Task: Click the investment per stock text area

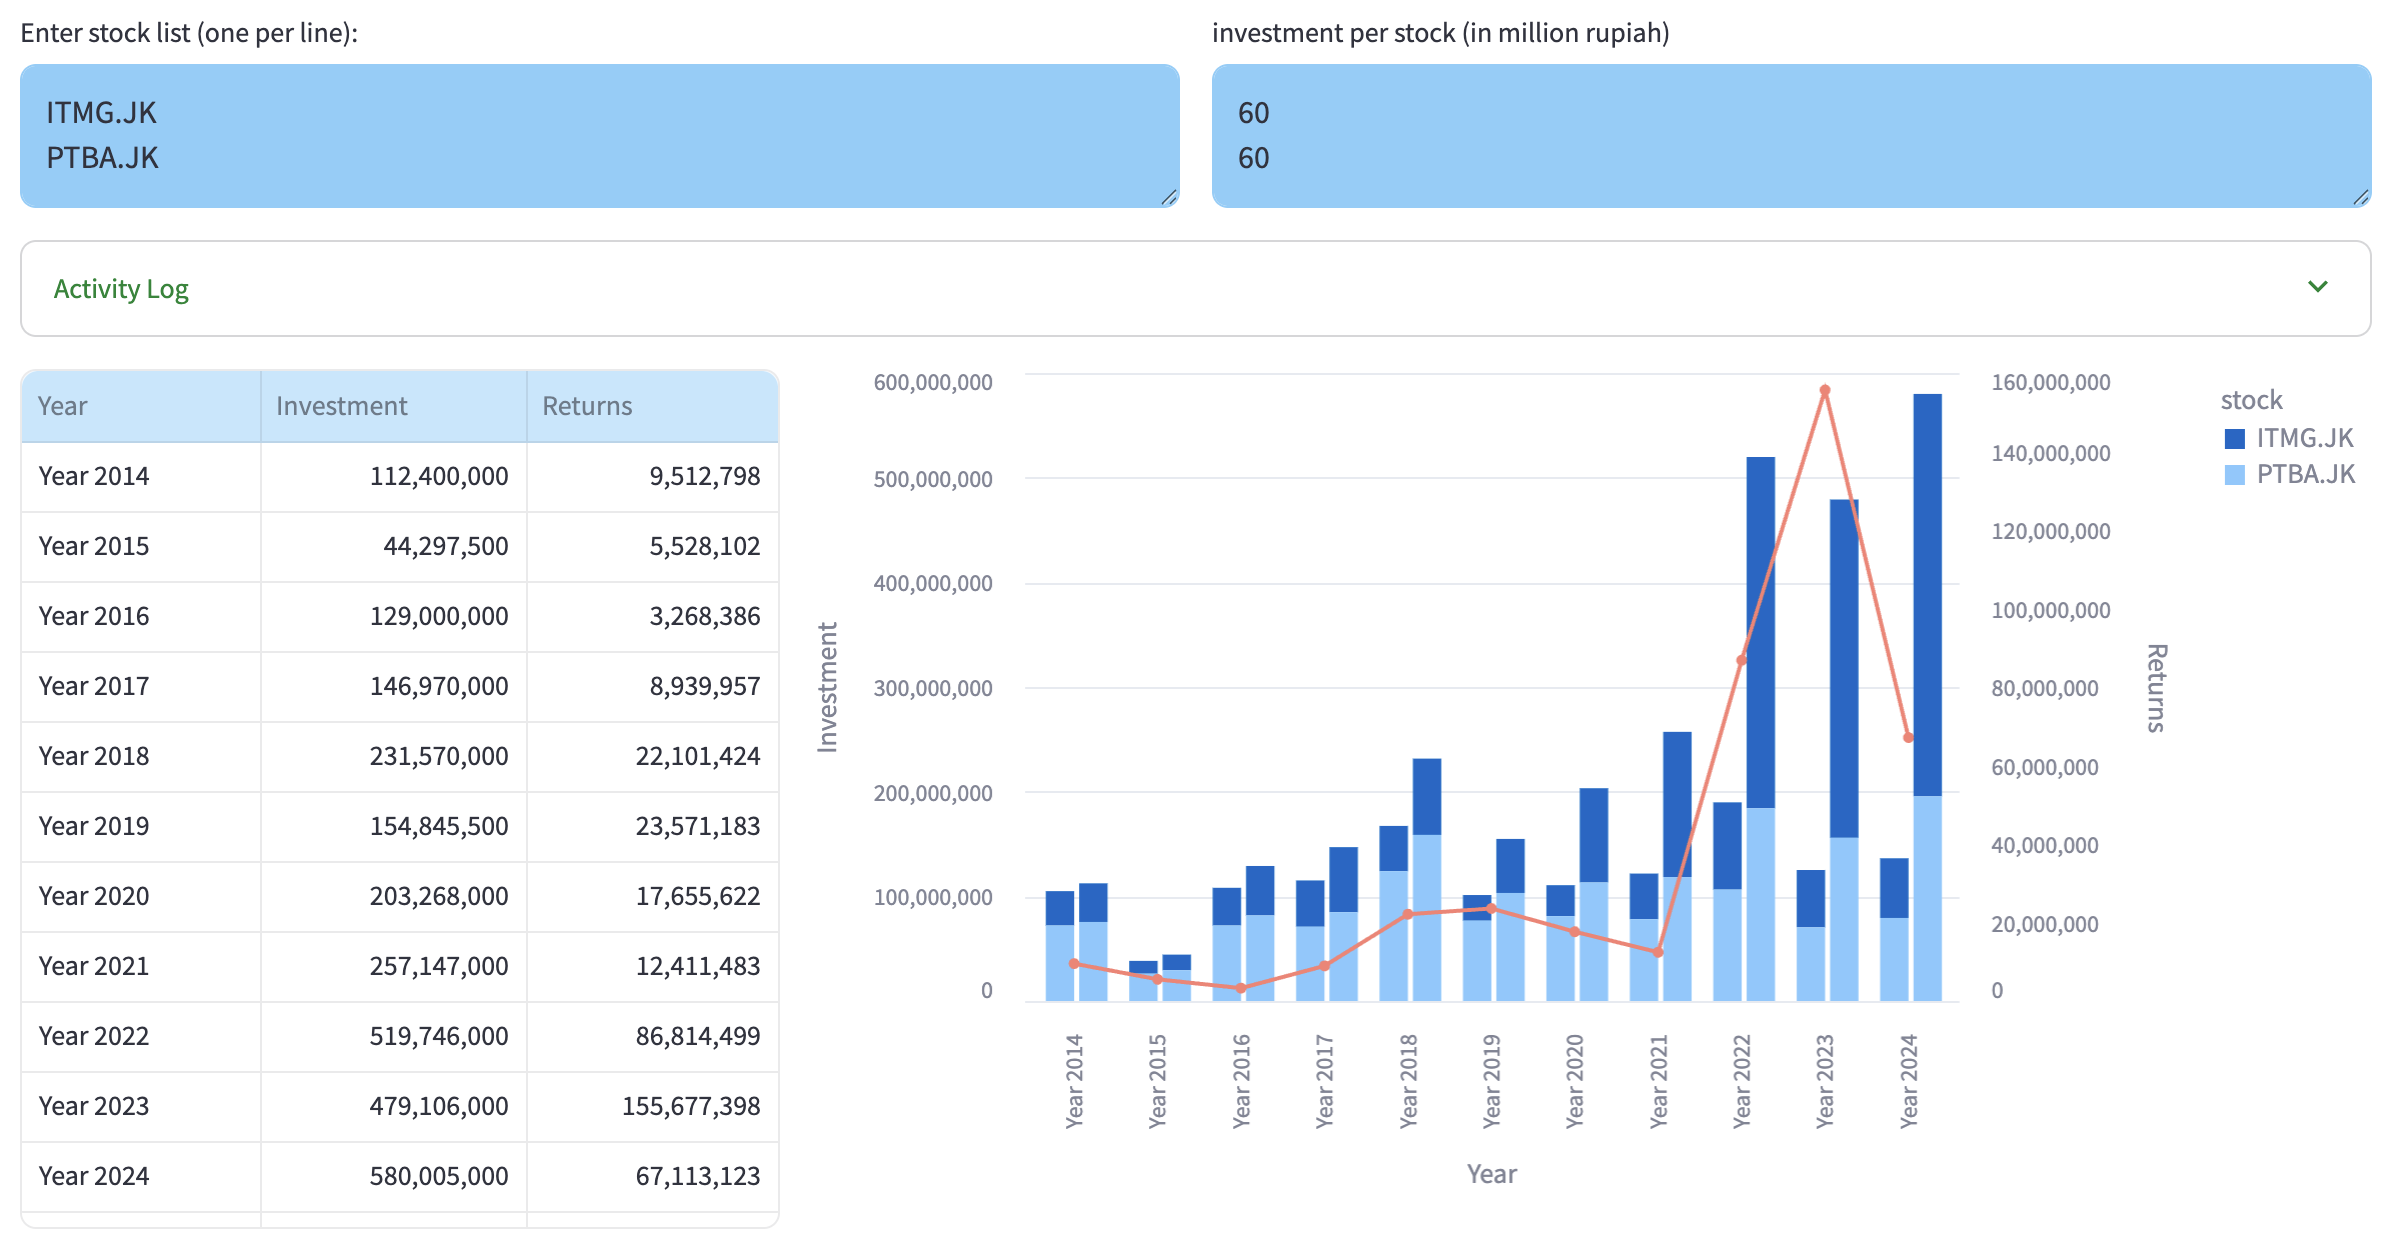Action: [1790, 136]
